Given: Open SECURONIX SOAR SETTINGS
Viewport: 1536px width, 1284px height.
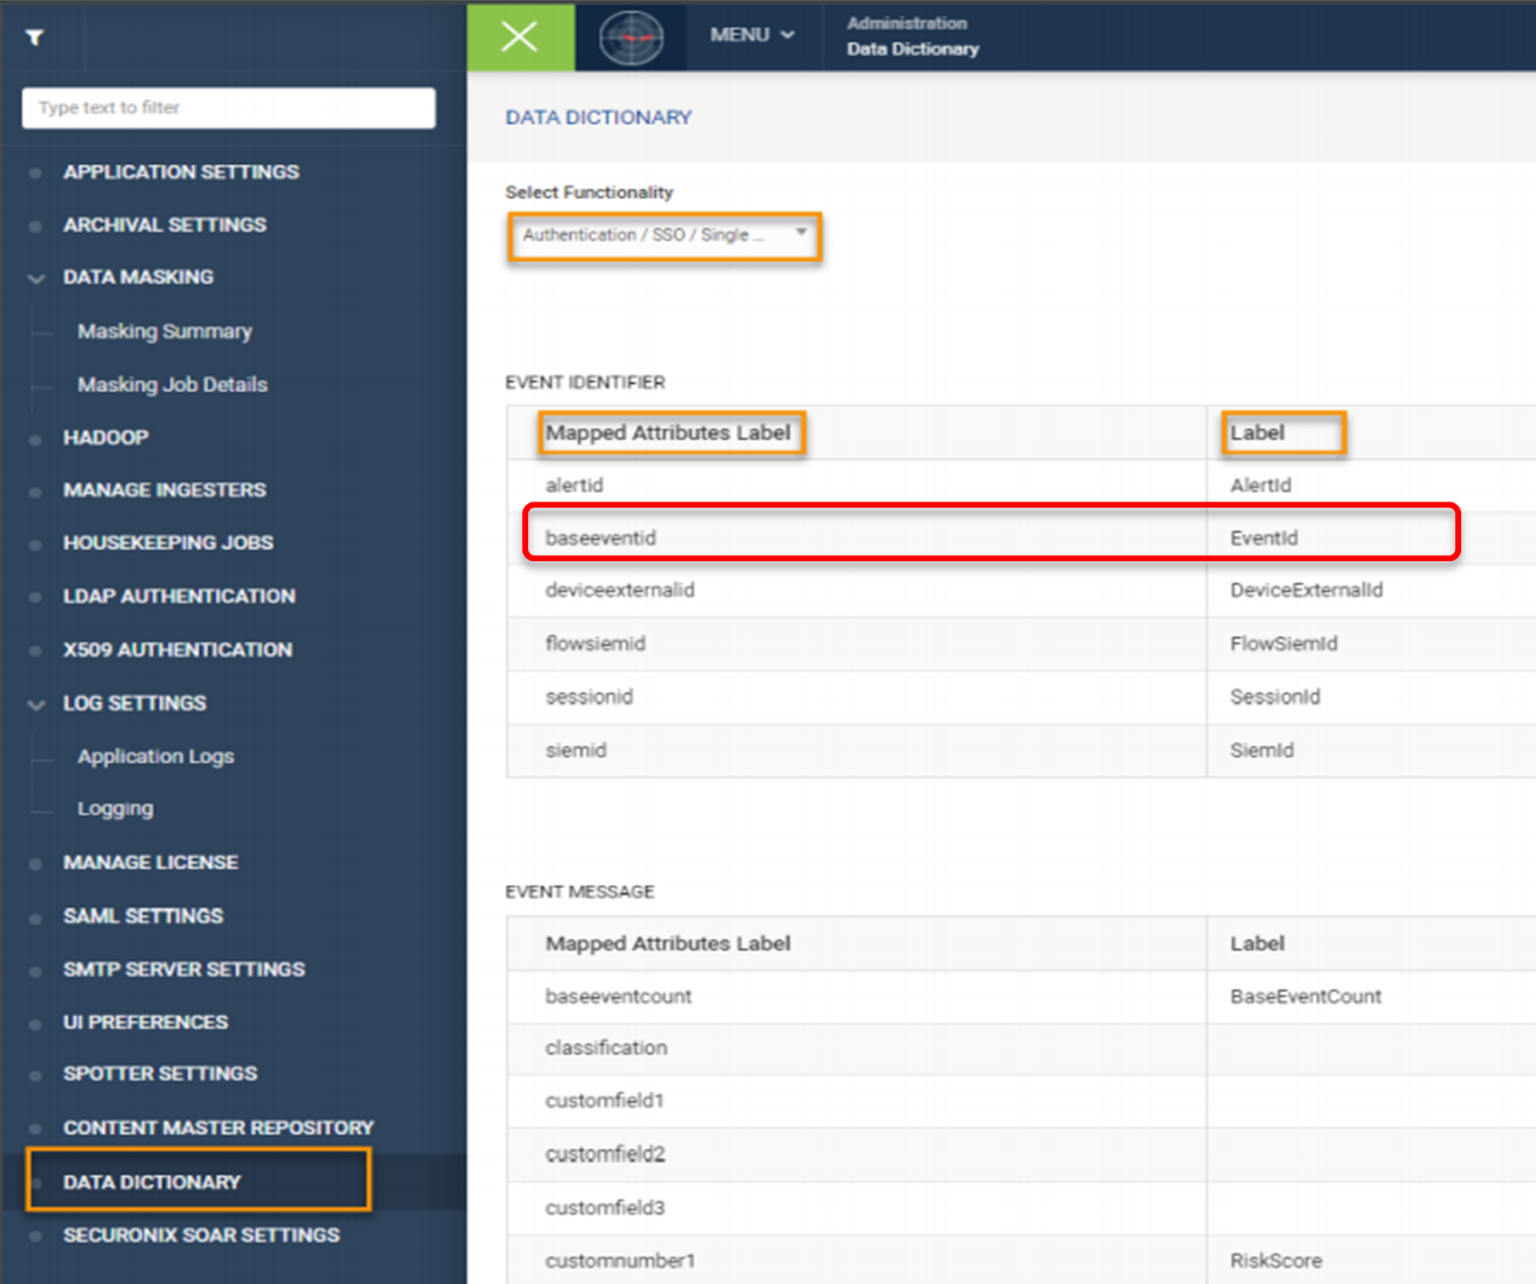Looking at the screenshot, I should [200, 1234].
